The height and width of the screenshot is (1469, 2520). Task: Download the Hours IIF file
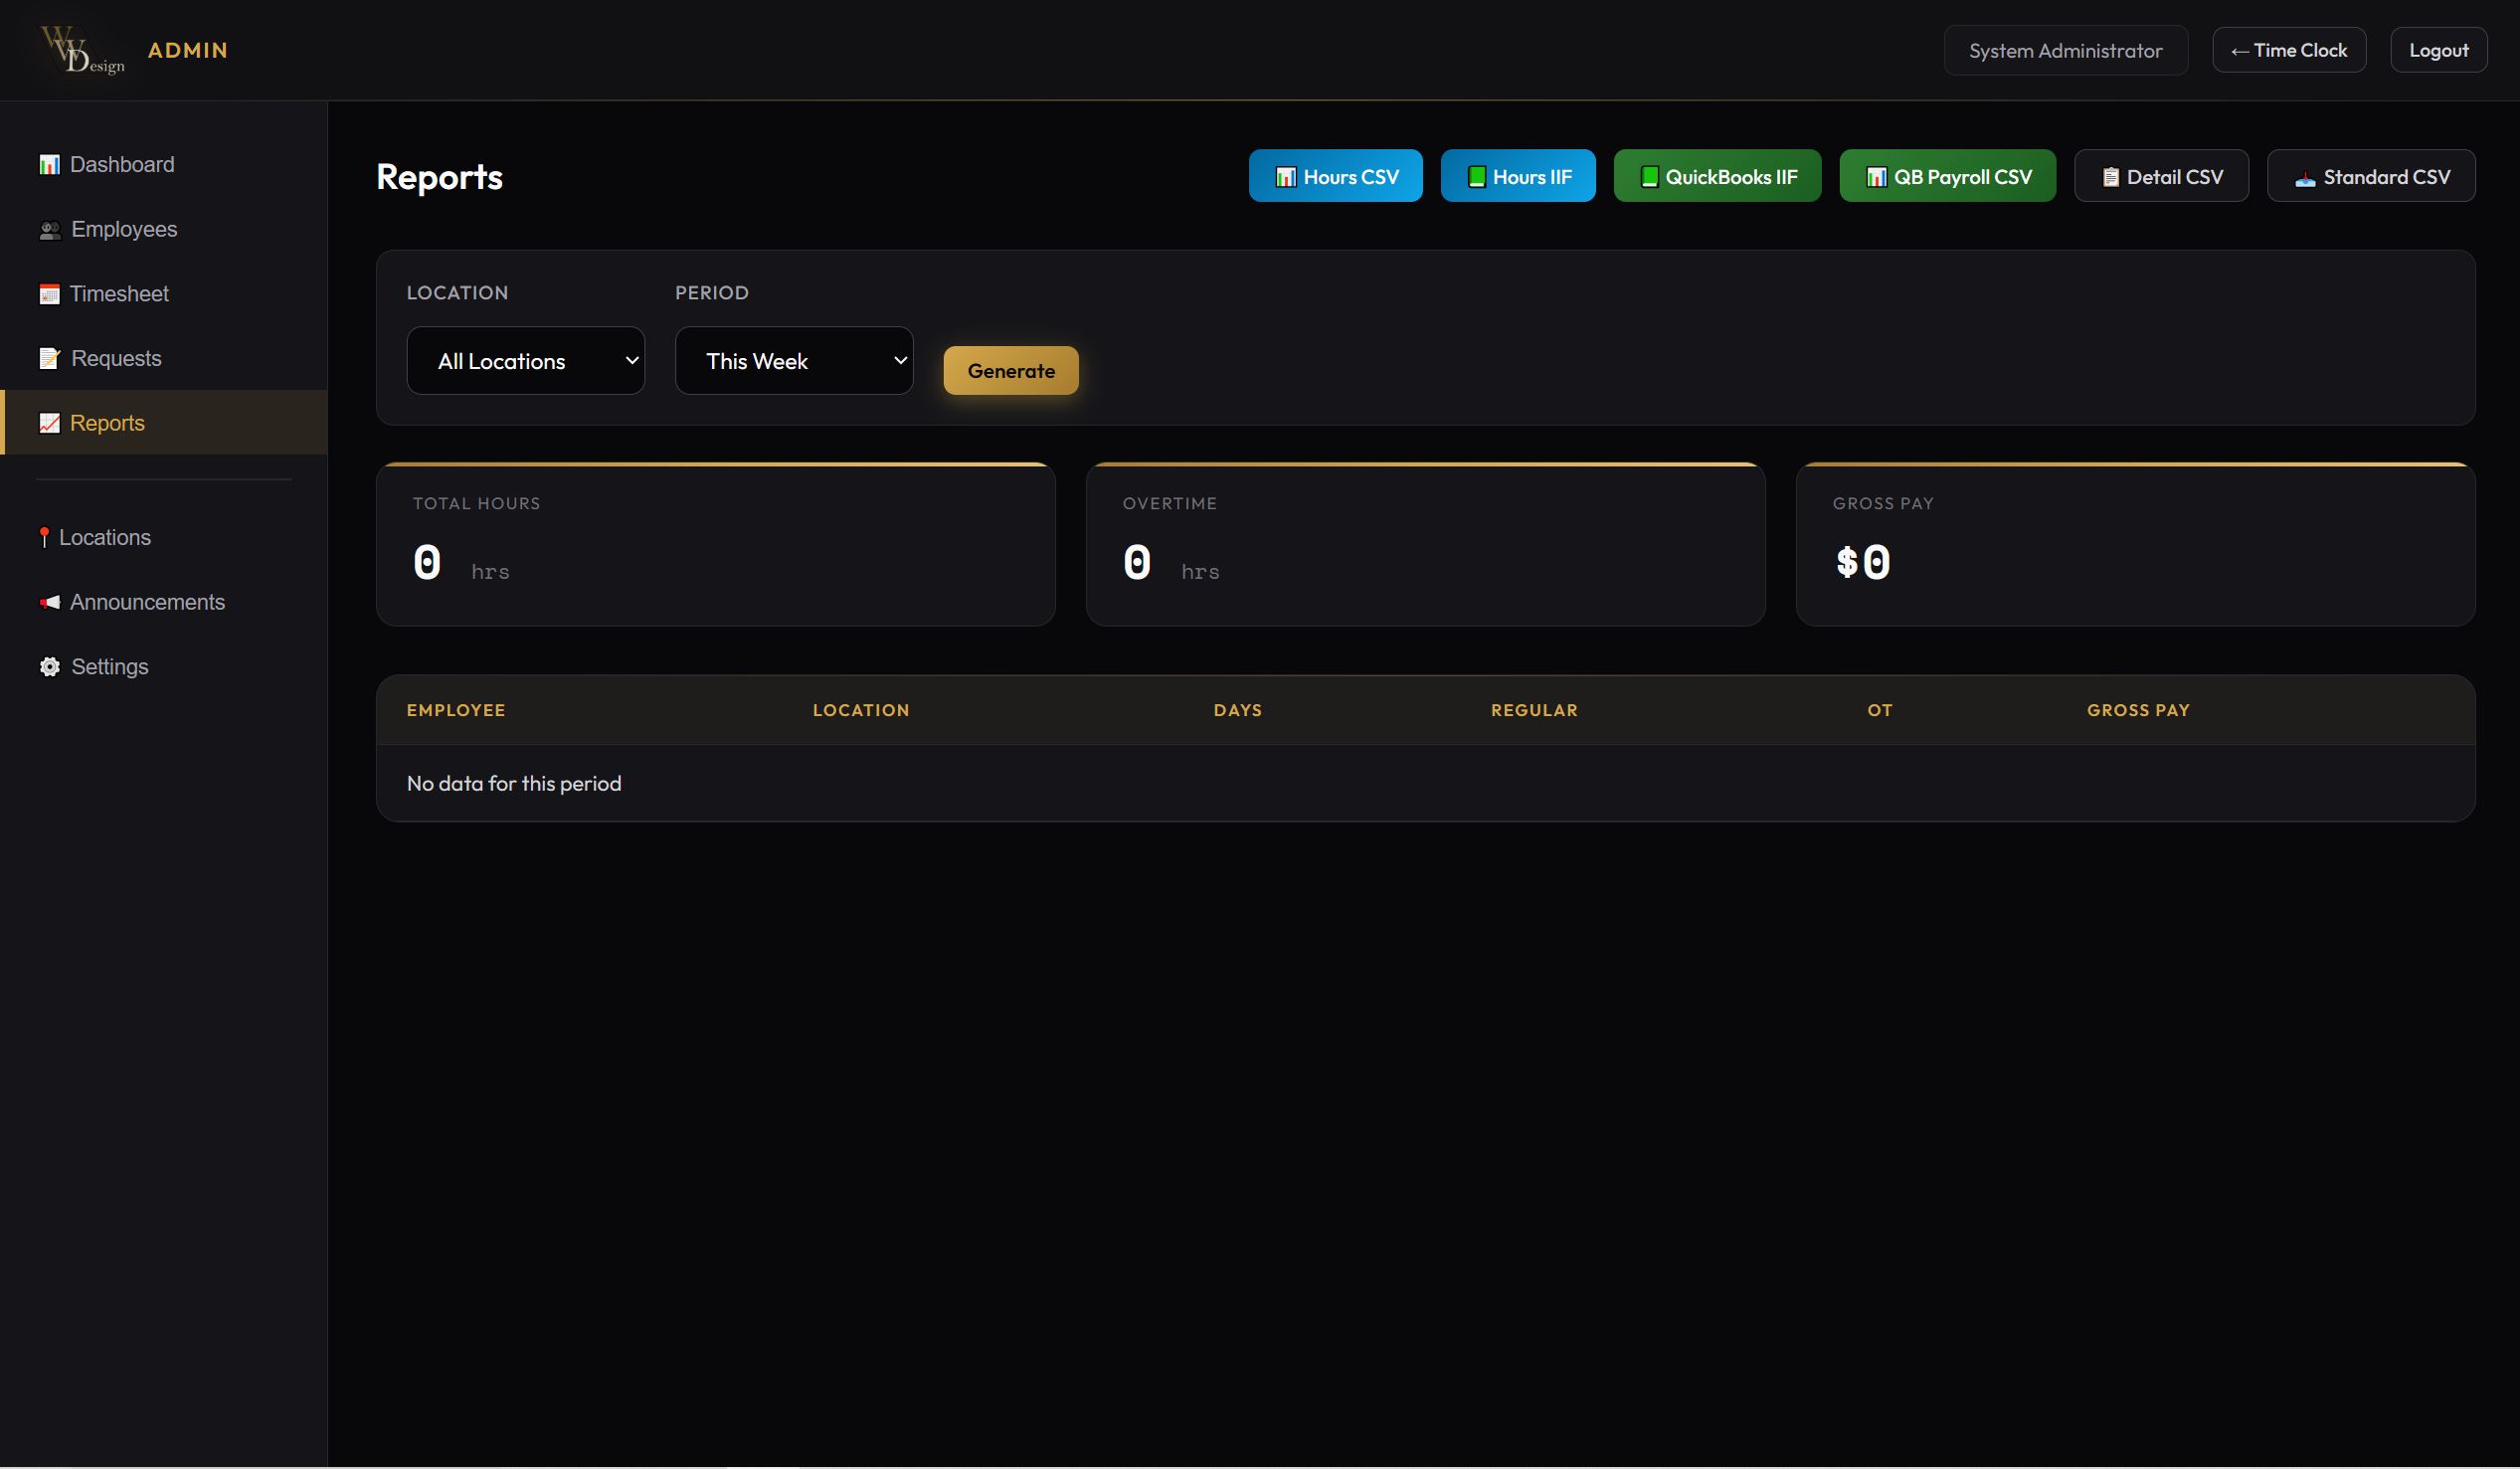coord(1517,177)
